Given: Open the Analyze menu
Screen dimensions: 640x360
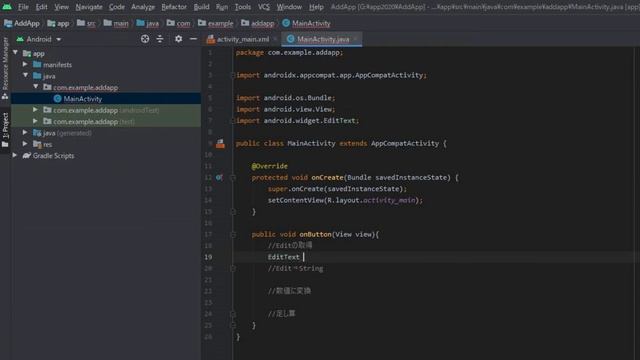Looking at the screenshot, I should pos(143,7).
